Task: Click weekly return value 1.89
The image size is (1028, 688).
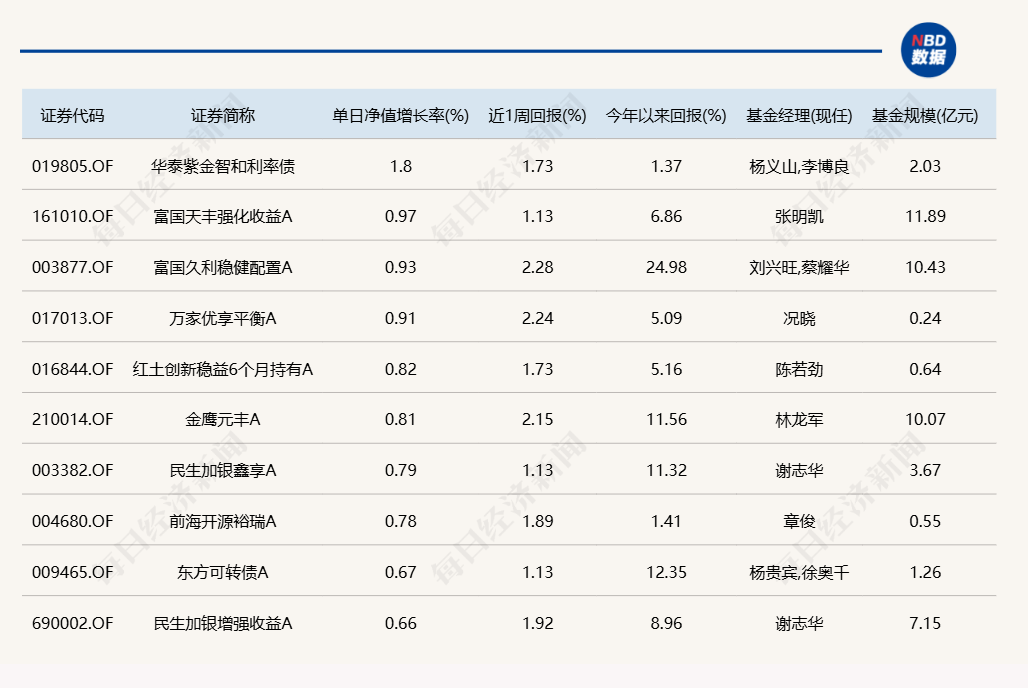Action: point(538,521)
